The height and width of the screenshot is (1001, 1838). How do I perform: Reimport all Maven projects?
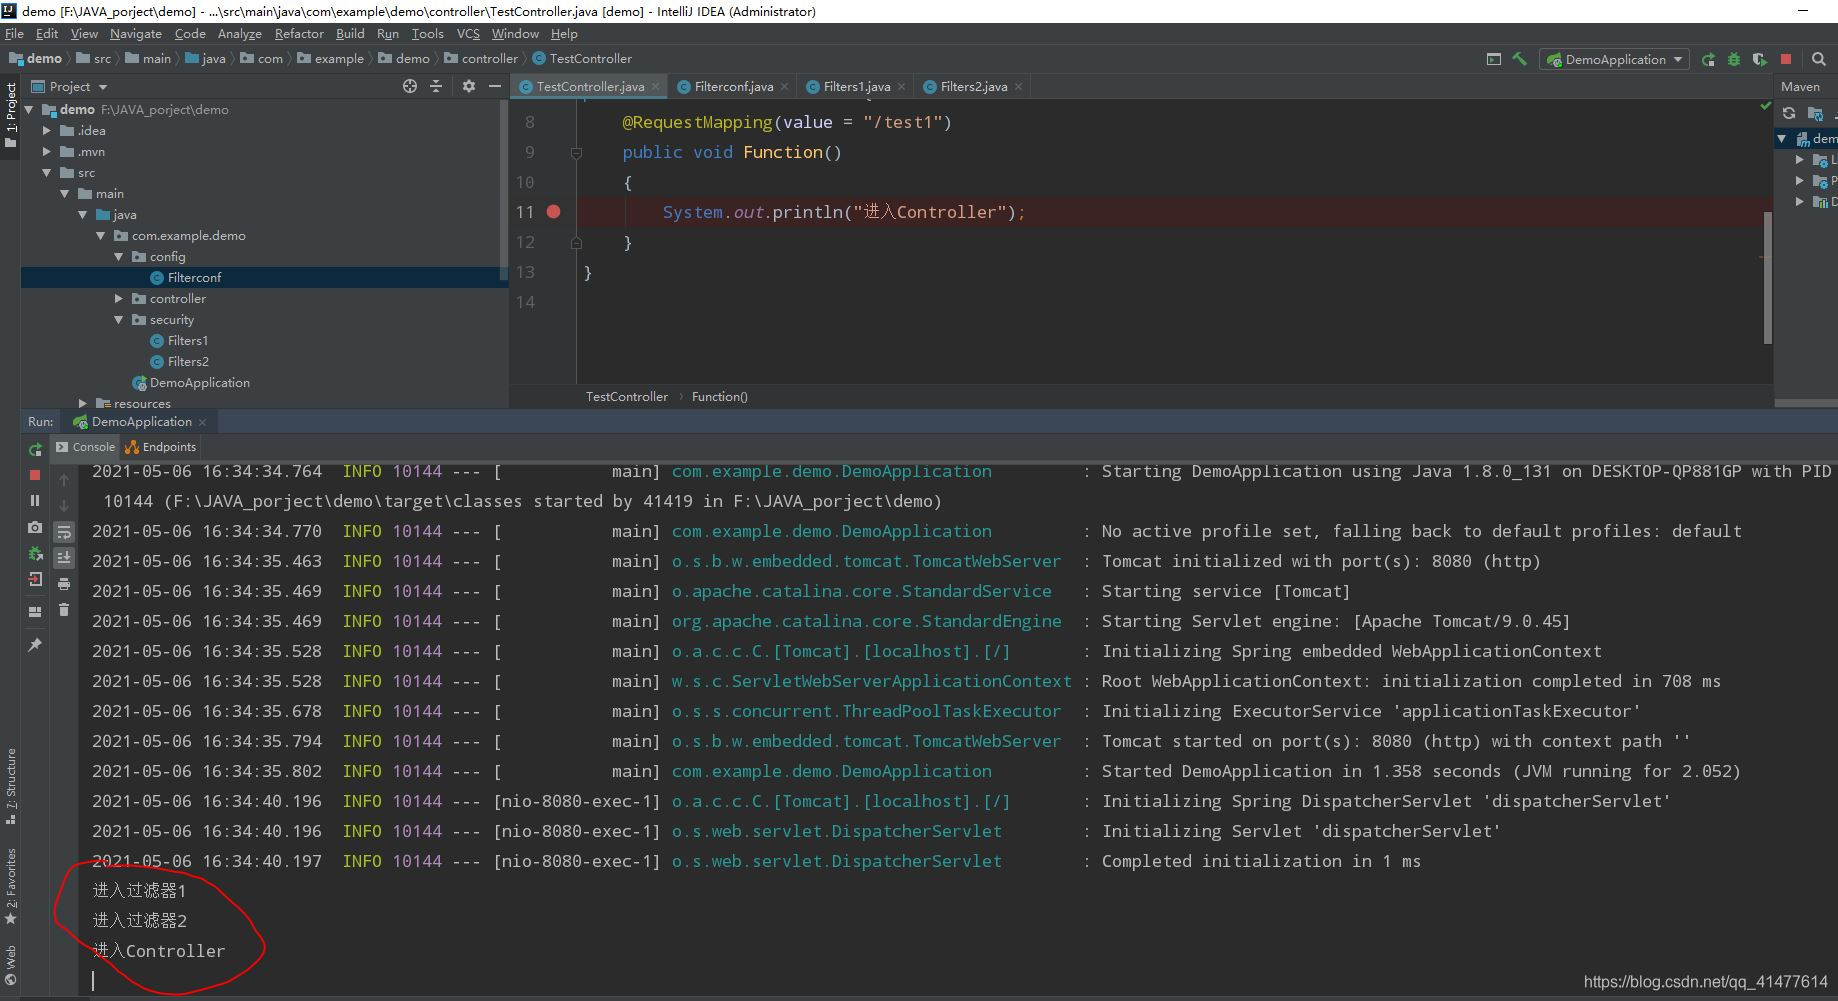(1789, 113)
